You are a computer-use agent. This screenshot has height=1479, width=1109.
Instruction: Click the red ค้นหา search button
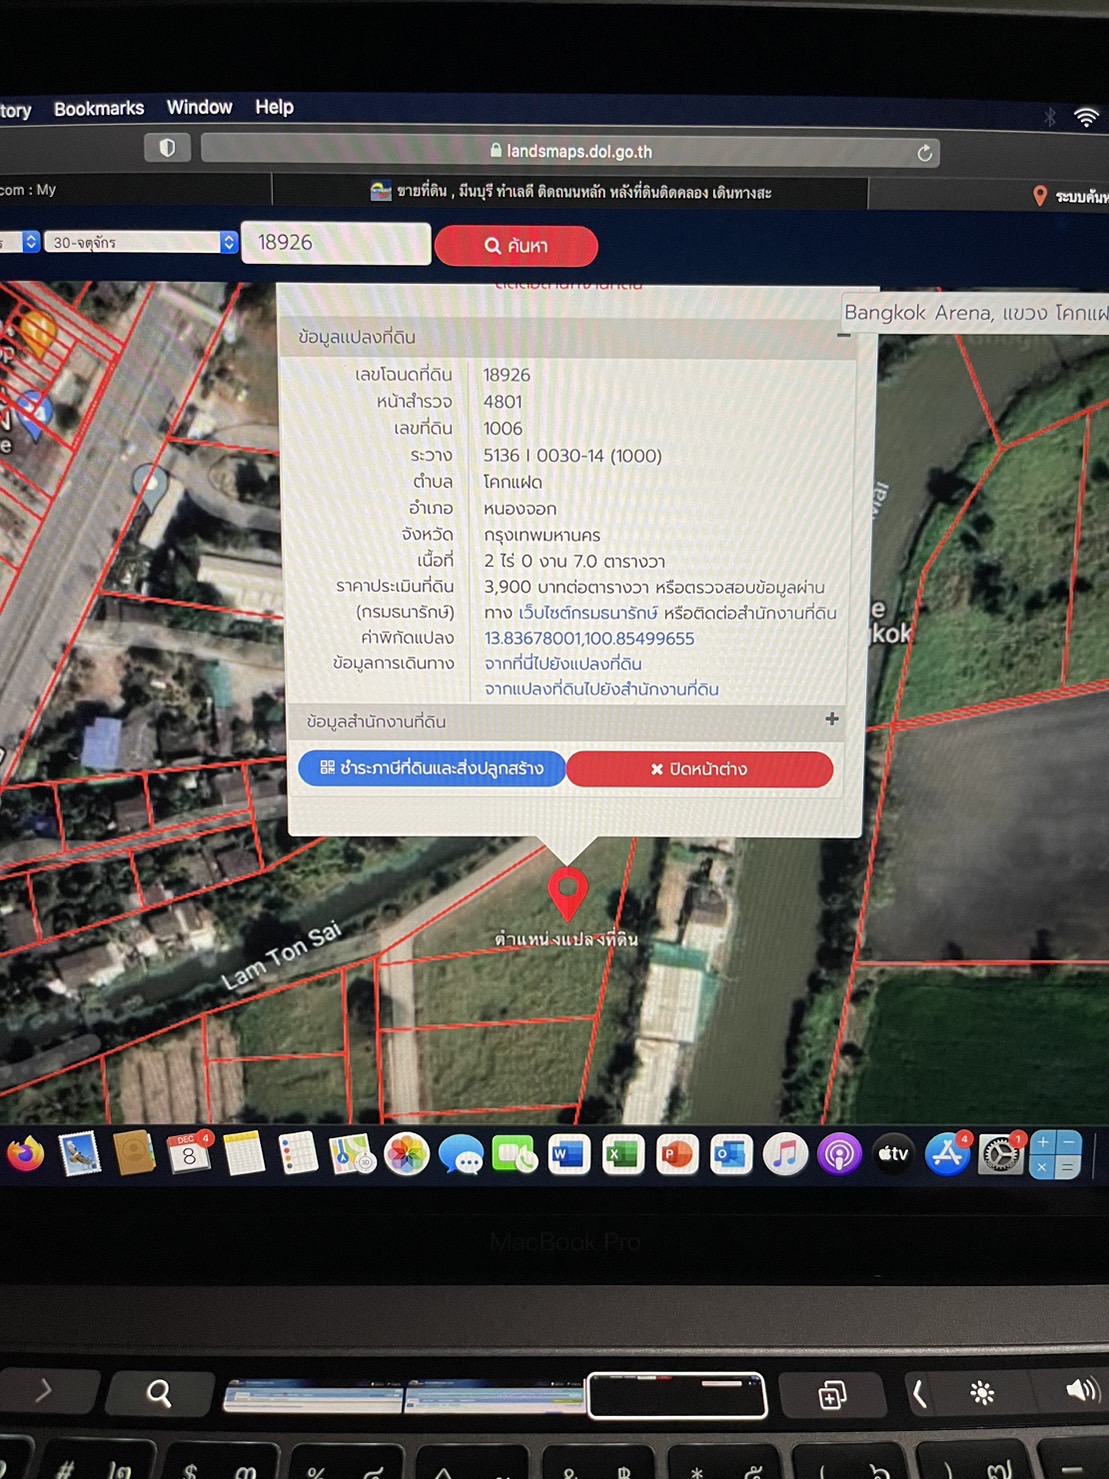coord(516,246)
